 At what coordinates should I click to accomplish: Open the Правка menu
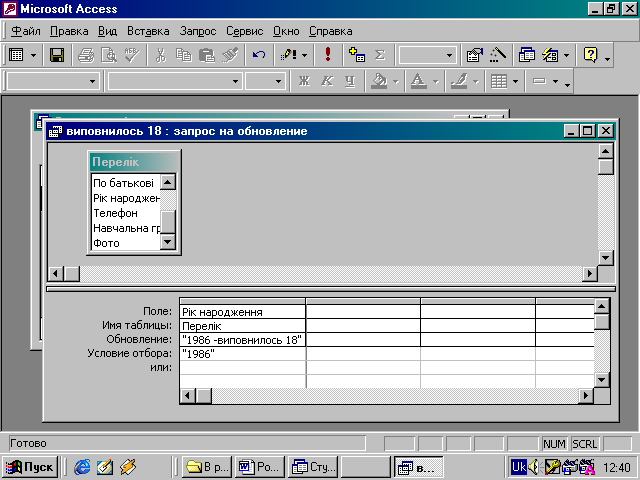(69, 31)
